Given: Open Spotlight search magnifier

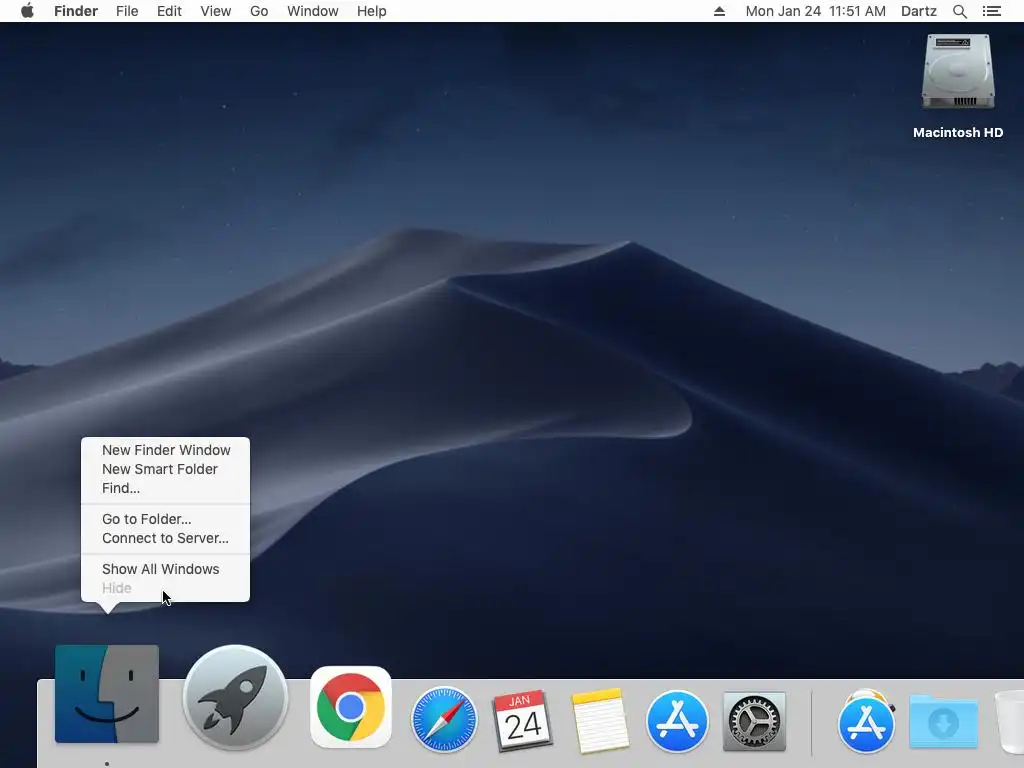Looking at the screenshot, I should 959,11.
